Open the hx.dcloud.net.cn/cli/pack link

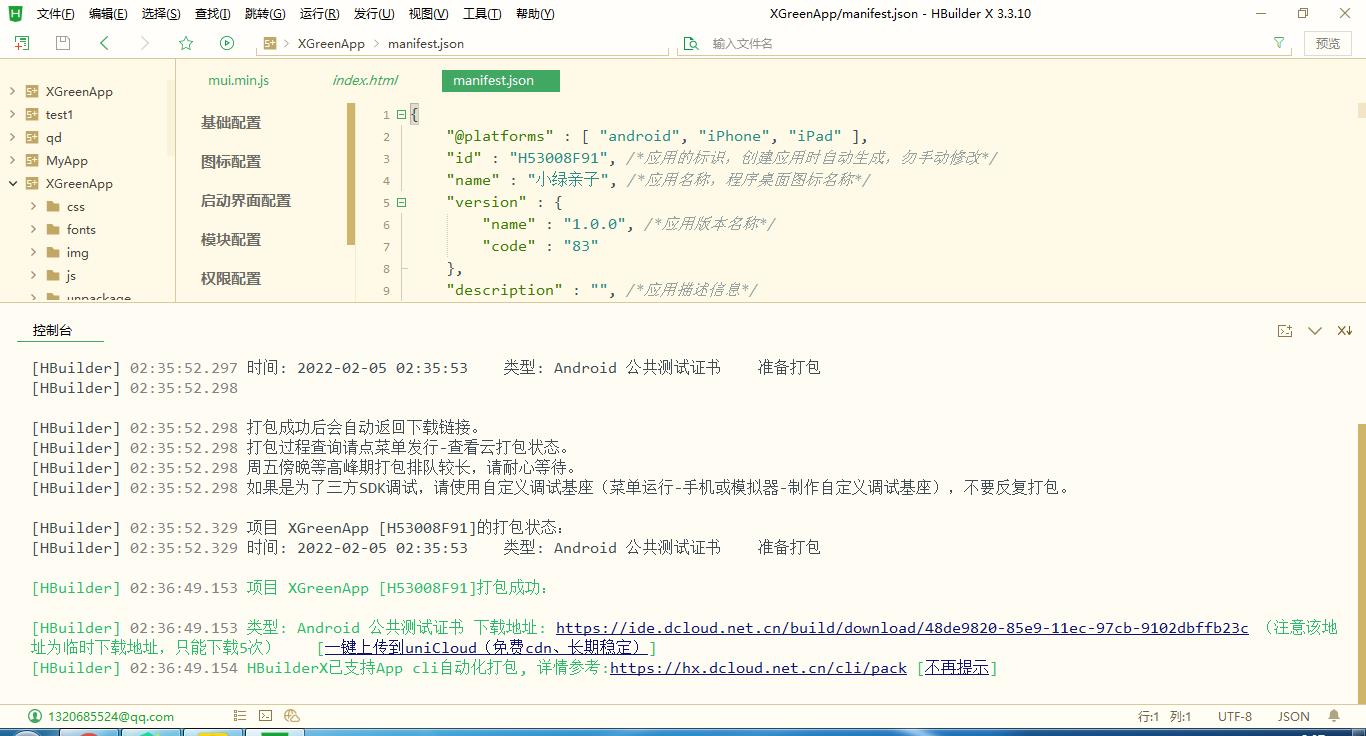tap(758, 668)
